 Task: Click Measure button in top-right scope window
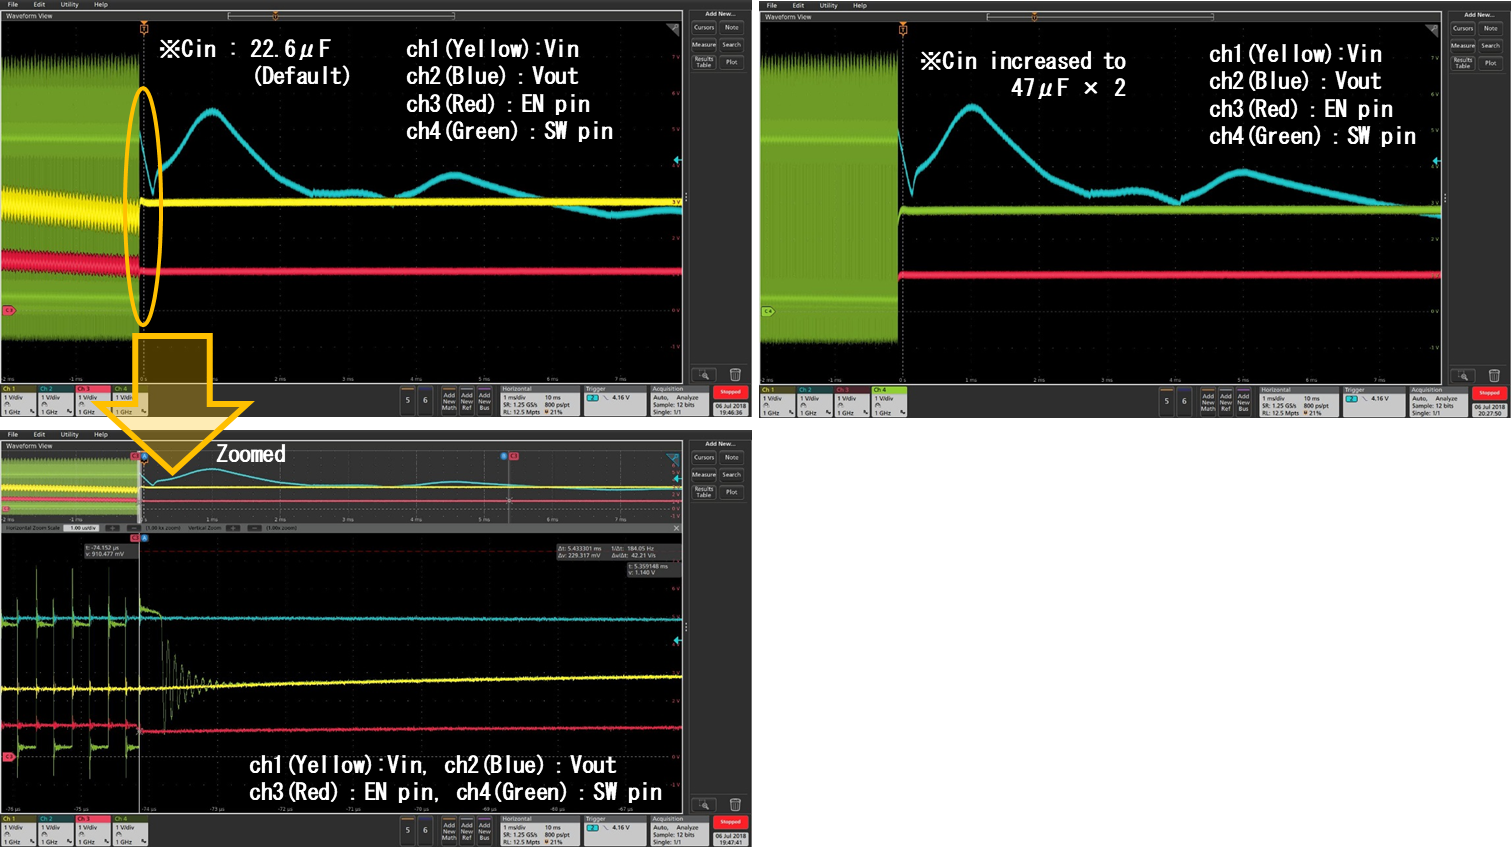coord(1463,45)
